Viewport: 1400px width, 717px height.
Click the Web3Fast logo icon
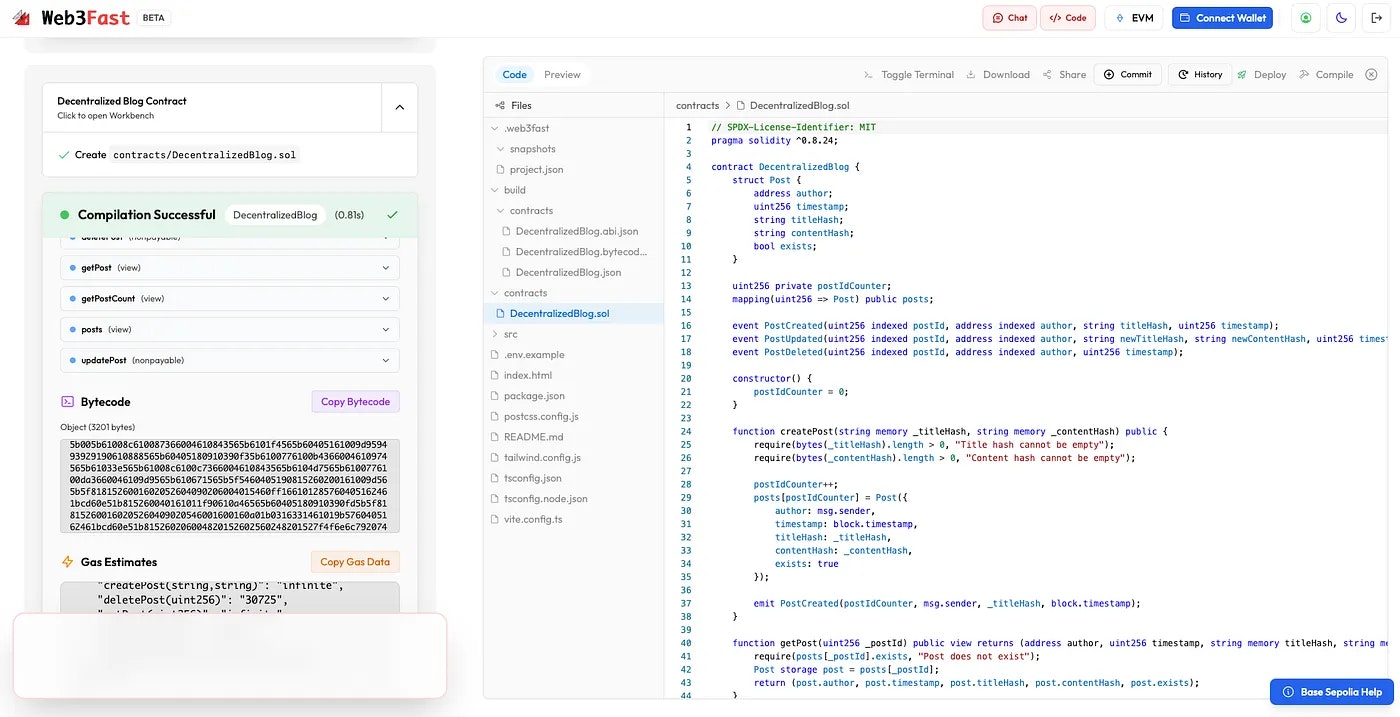pyautogui.click(x=21, y=18)
